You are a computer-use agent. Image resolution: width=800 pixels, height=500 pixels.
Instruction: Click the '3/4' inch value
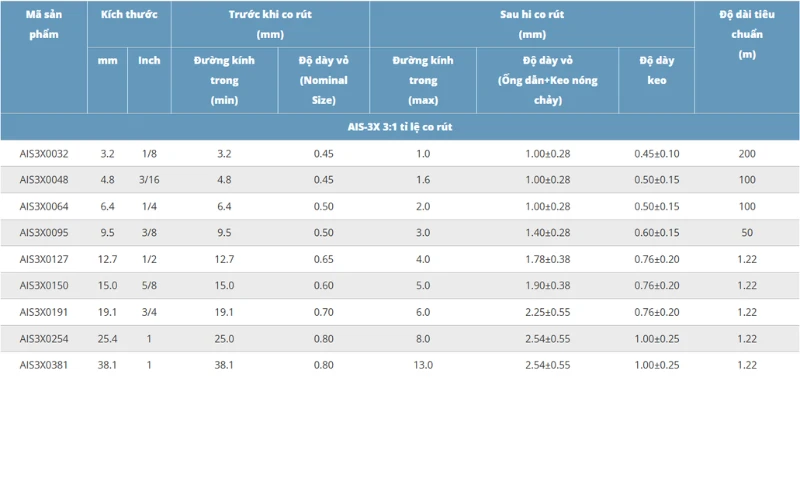tap(149, 312)
